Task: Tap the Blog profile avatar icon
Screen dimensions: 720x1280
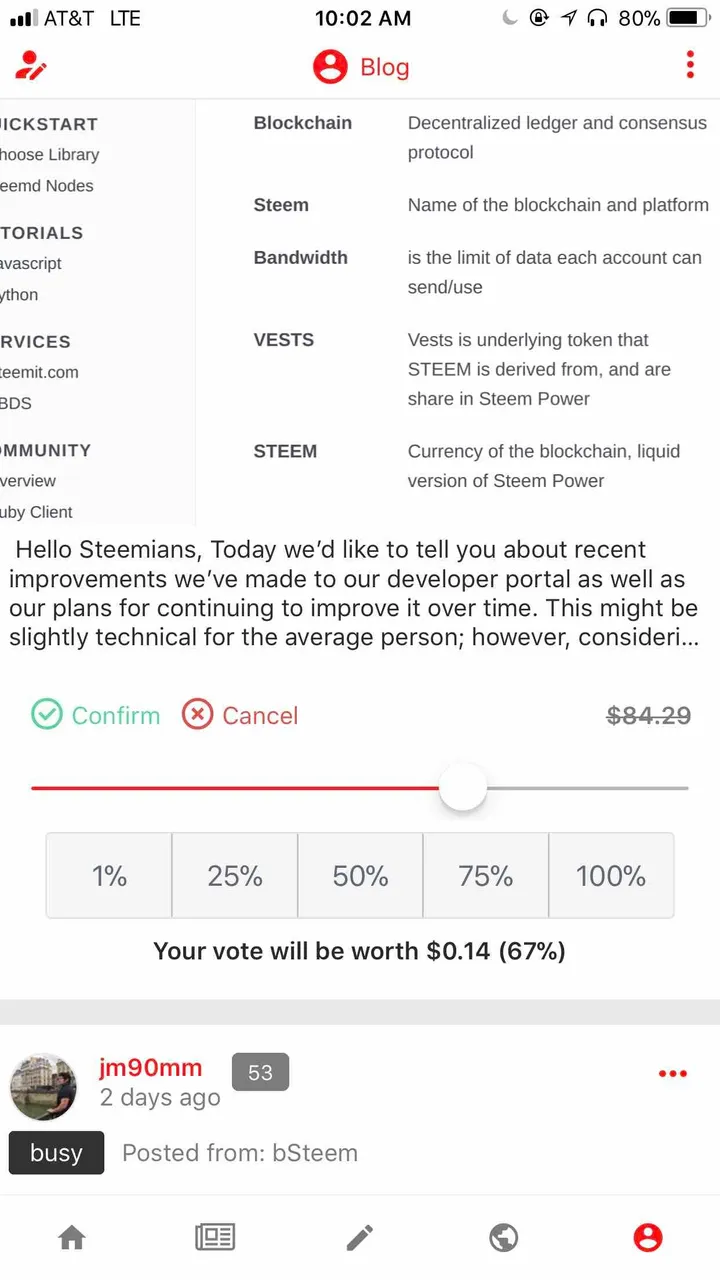Action: coord(330,67)
